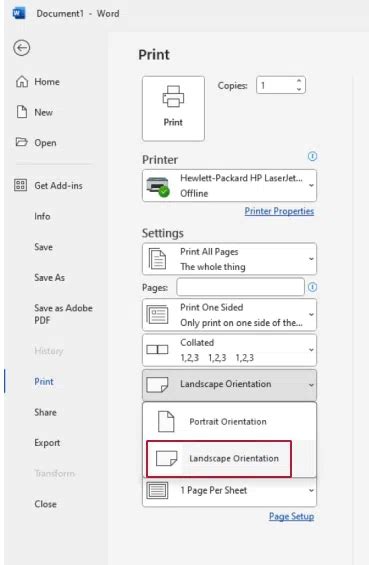369x565 pixels.
Task: Open the Collated dropdown
Action: pos(230,350)
